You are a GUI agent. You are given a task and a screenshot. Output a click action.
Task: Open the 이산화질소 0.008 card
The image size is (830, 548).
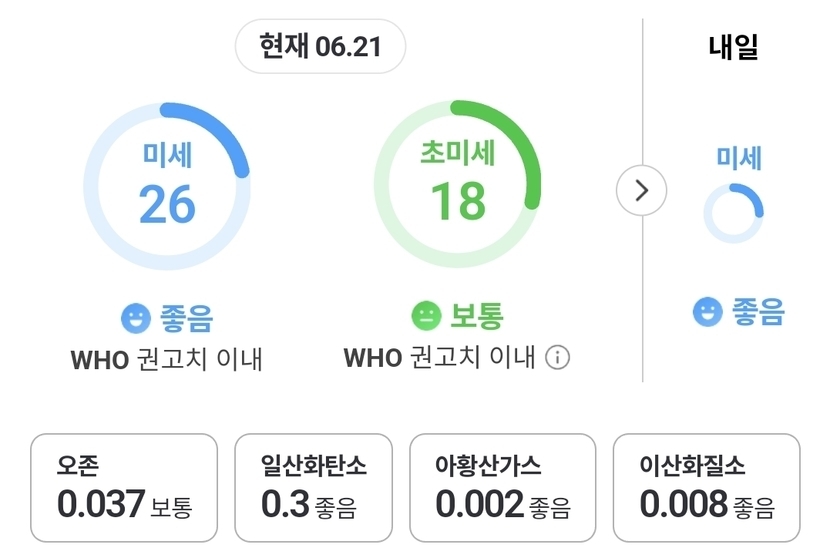707,488
